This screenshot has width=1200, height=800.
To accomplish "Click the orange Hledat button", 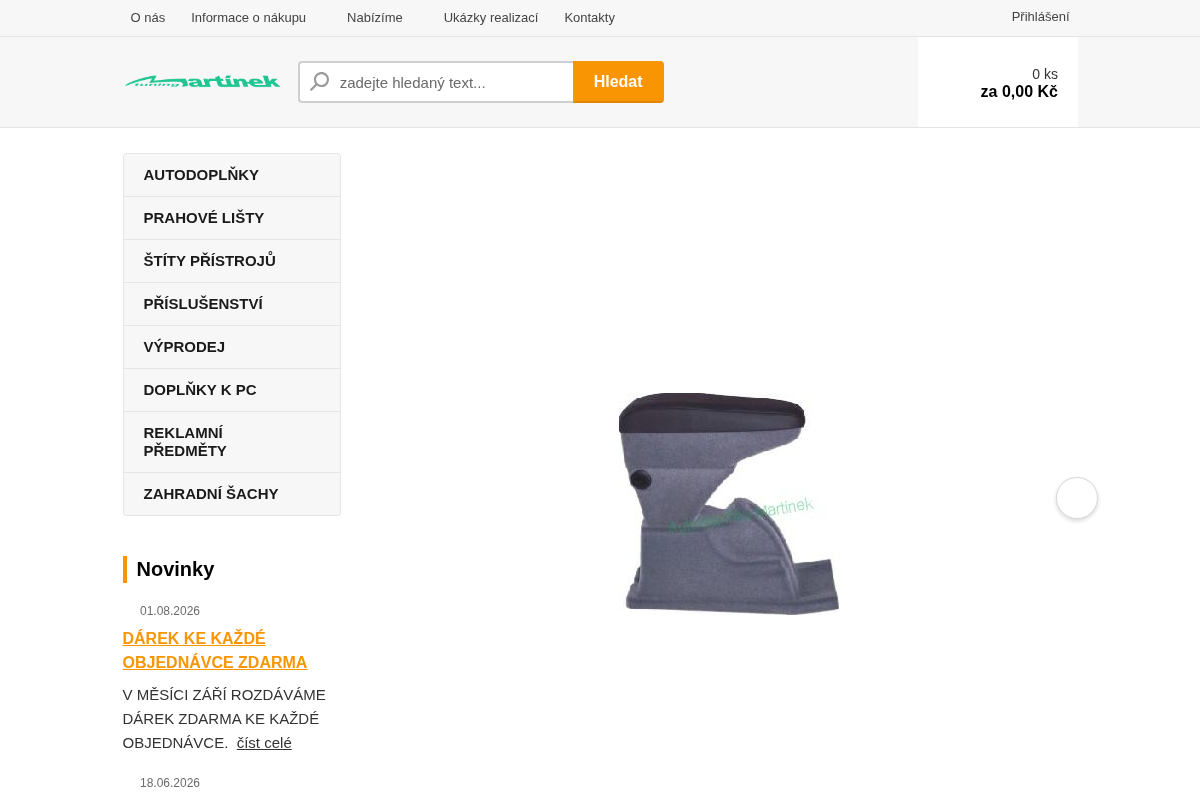I will tap(618, 82).
